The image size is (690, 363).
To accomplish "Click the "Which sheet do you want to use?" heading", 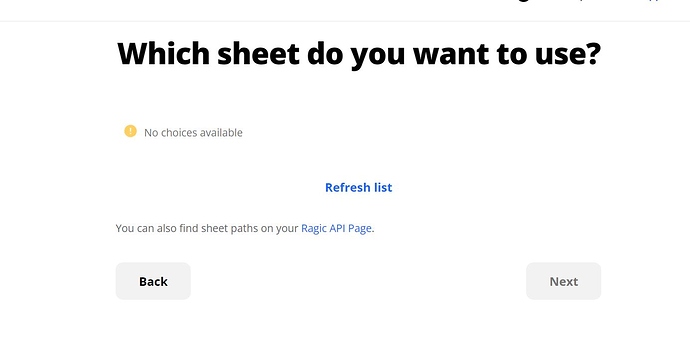I will [x=359, y=54].
